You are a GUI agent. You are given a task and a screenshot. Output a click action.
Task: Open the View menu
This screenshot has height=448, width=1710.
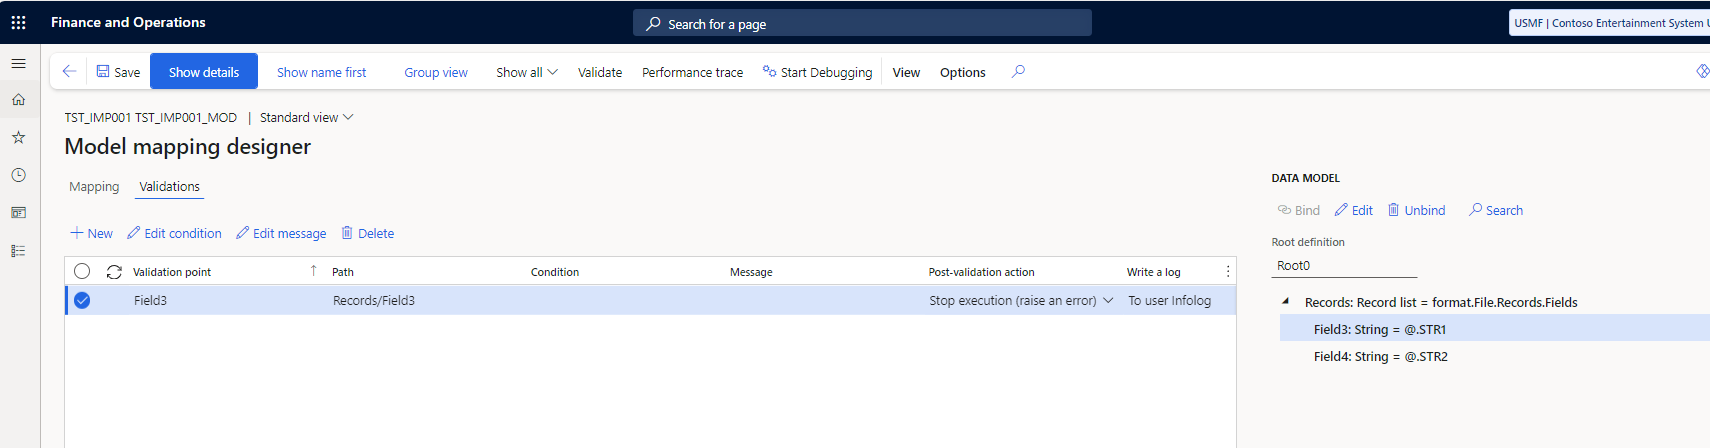coord(906,72)
